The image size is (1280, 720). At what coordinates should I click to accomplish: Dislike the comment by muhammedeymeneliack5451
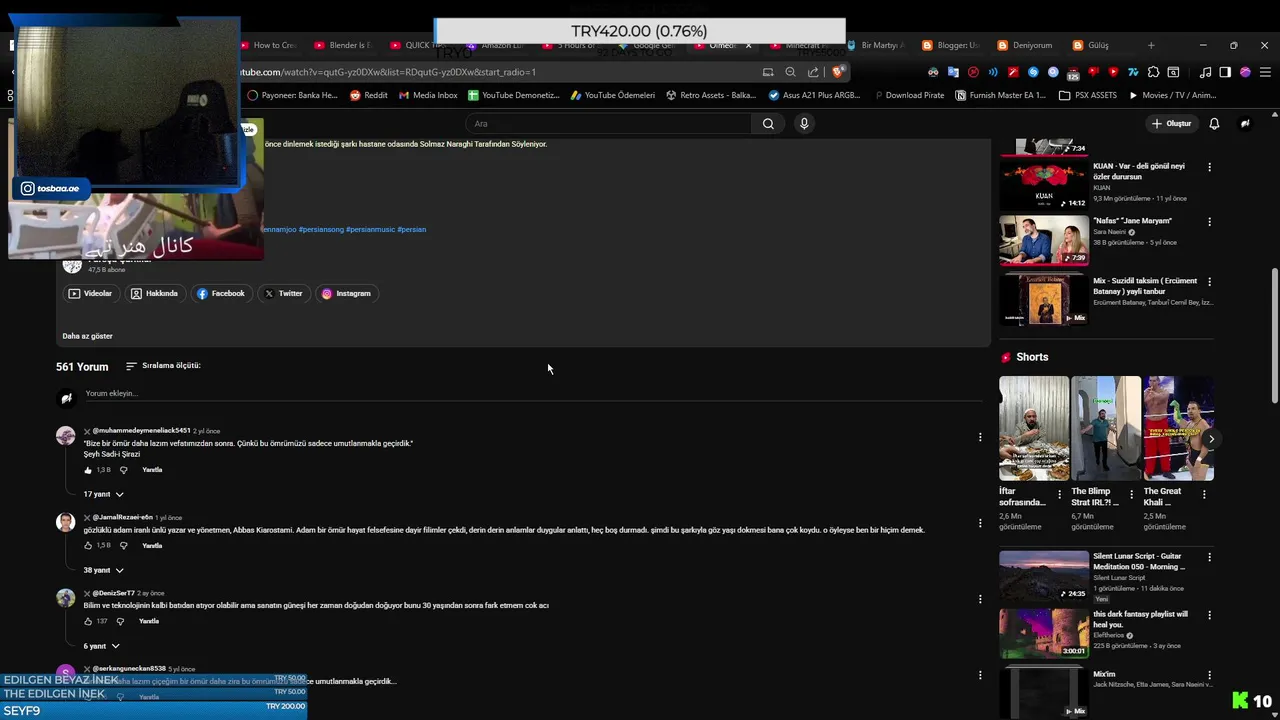[x=124, y=470]
